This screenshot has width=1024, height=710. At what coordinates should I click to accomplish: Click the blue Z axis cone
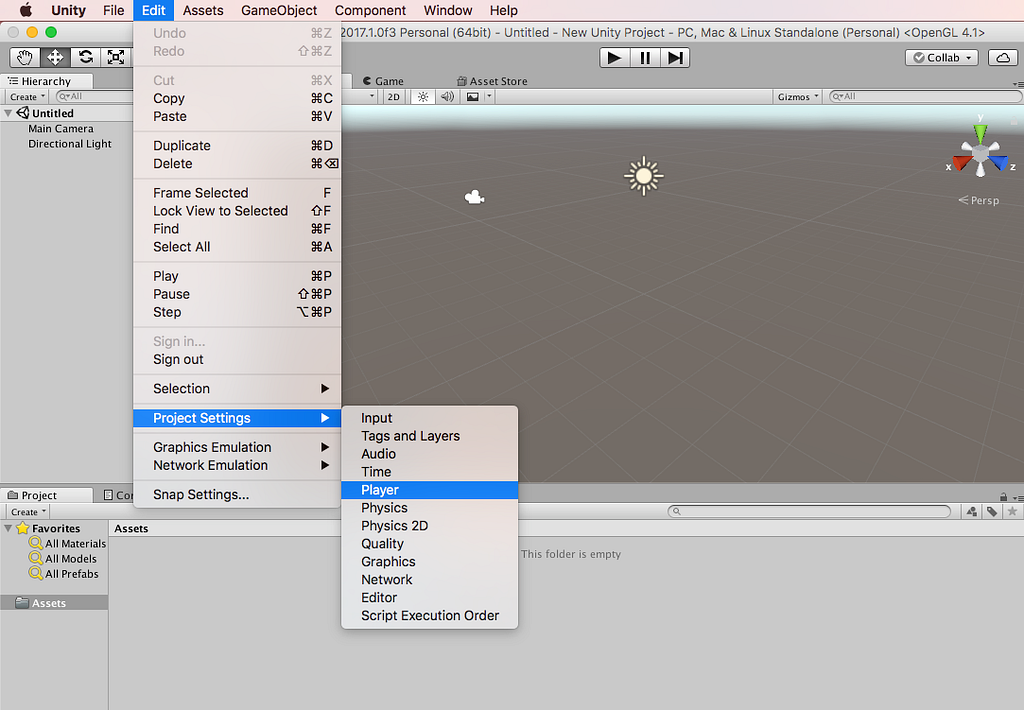[999, 163]
